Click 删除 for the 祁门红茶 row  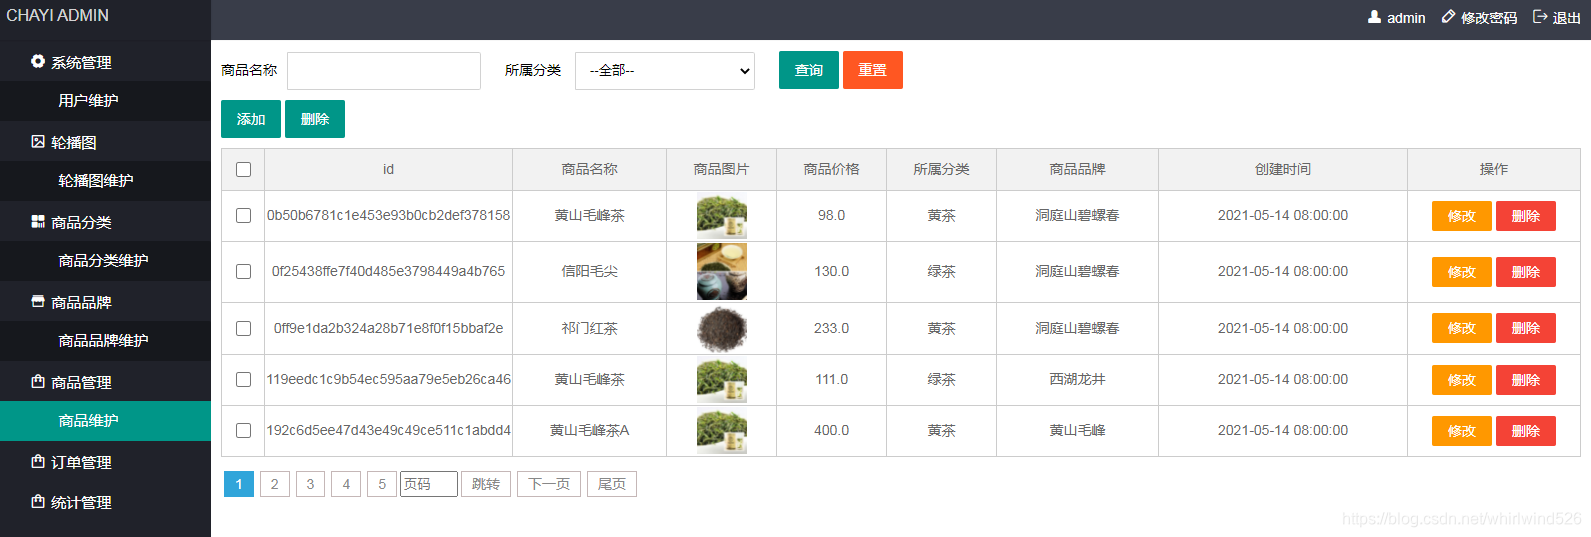[1526, 328]
